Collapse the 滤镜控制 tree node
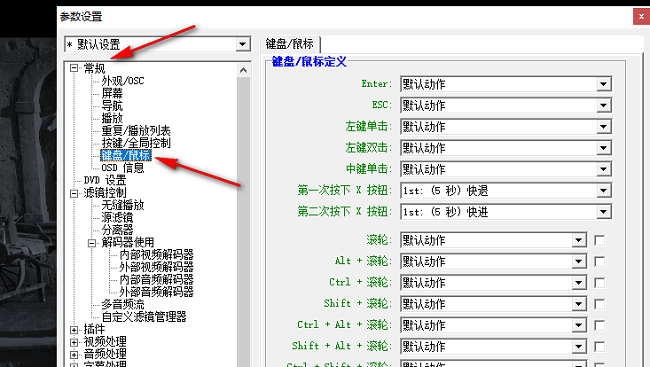 [x=74, y=193]
